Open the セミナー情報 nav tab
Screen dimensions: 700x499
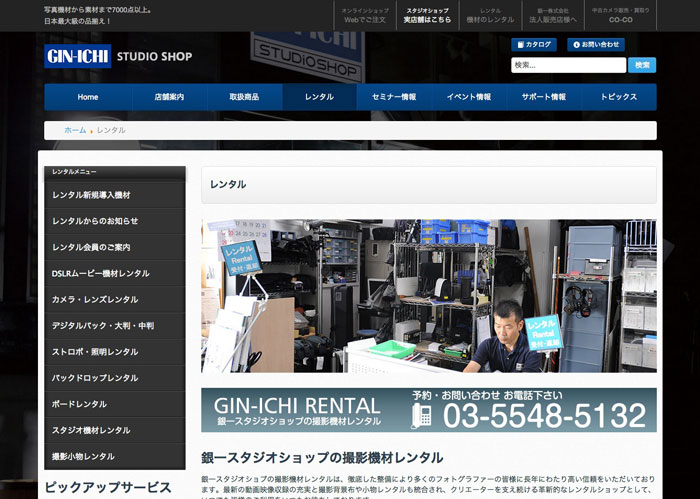(x=394, y=97)
